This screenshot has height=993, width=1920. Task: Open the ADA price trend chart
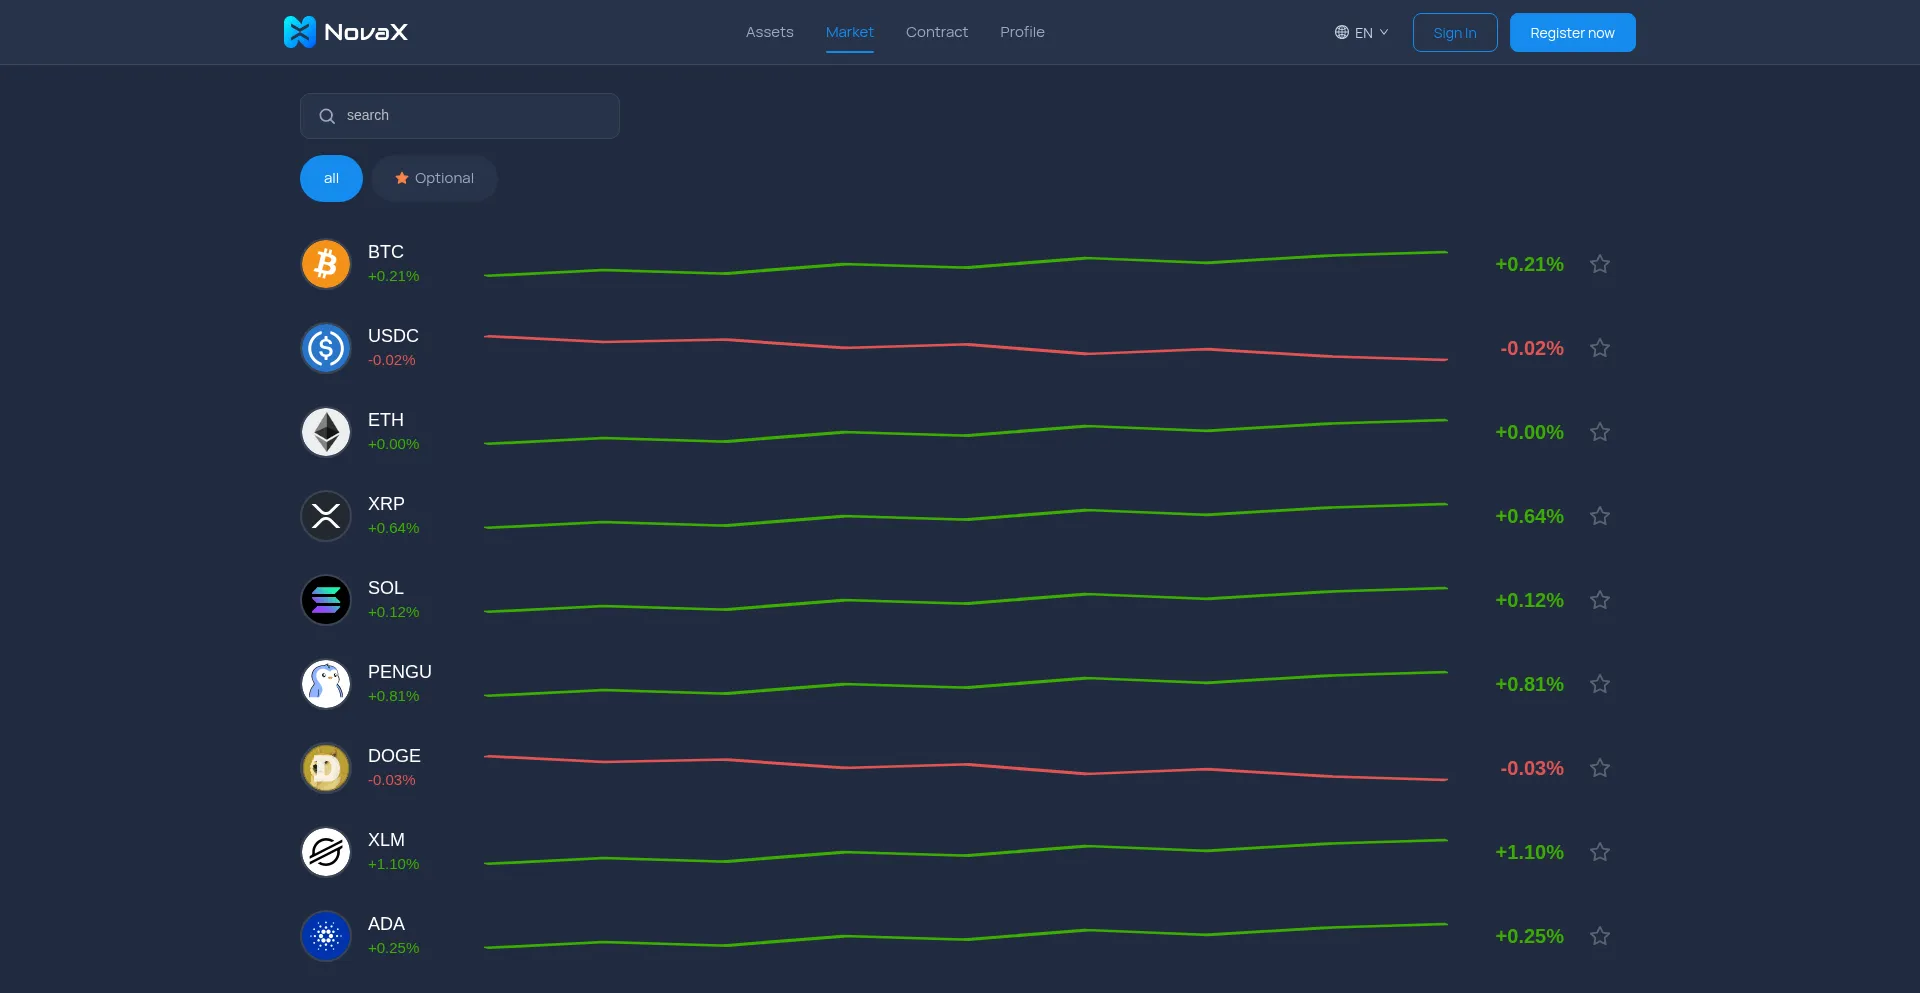pos(966,936)
